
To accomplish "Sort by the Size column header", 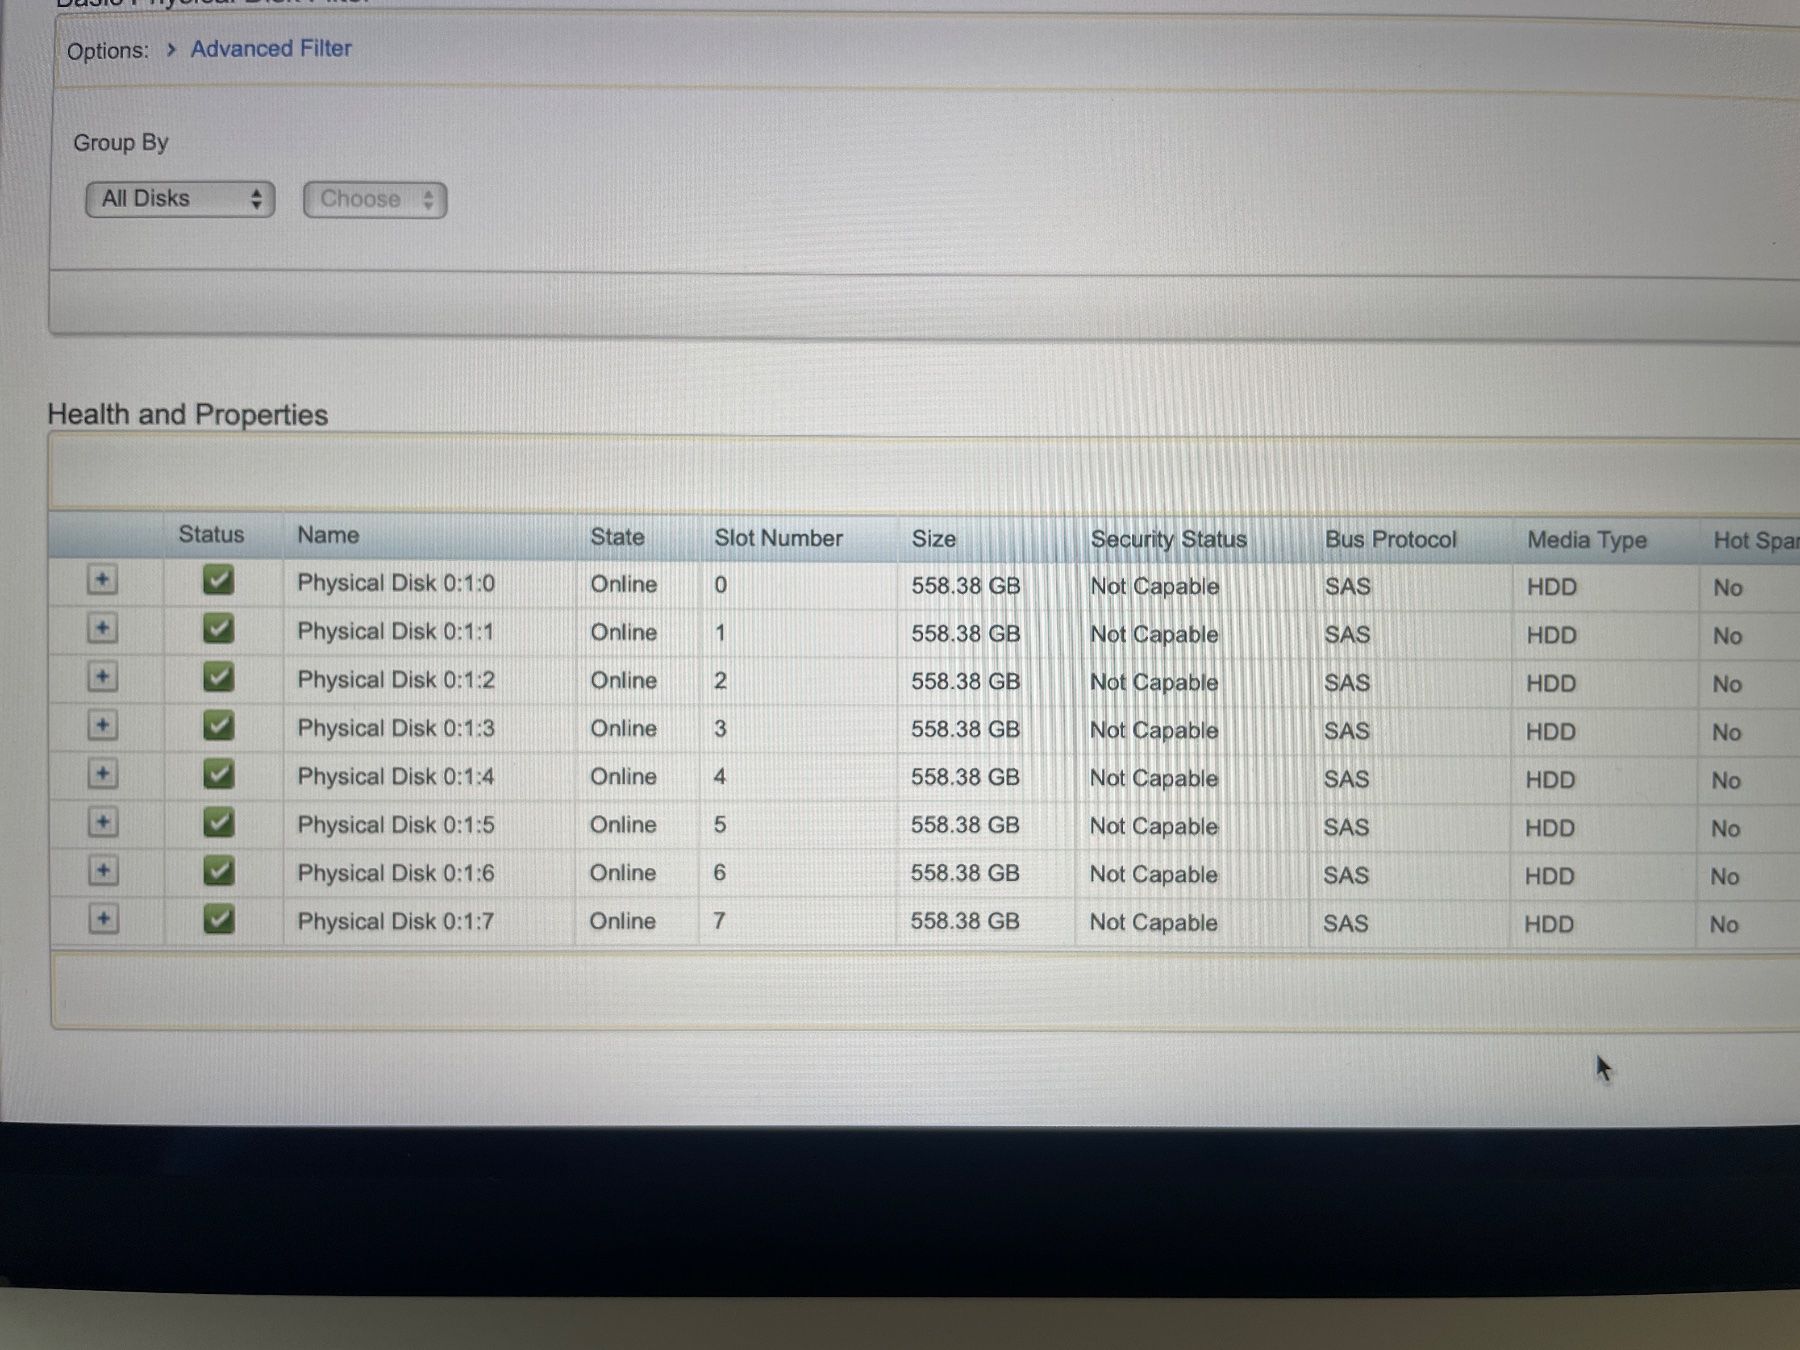I will click(x=933, y=539).
